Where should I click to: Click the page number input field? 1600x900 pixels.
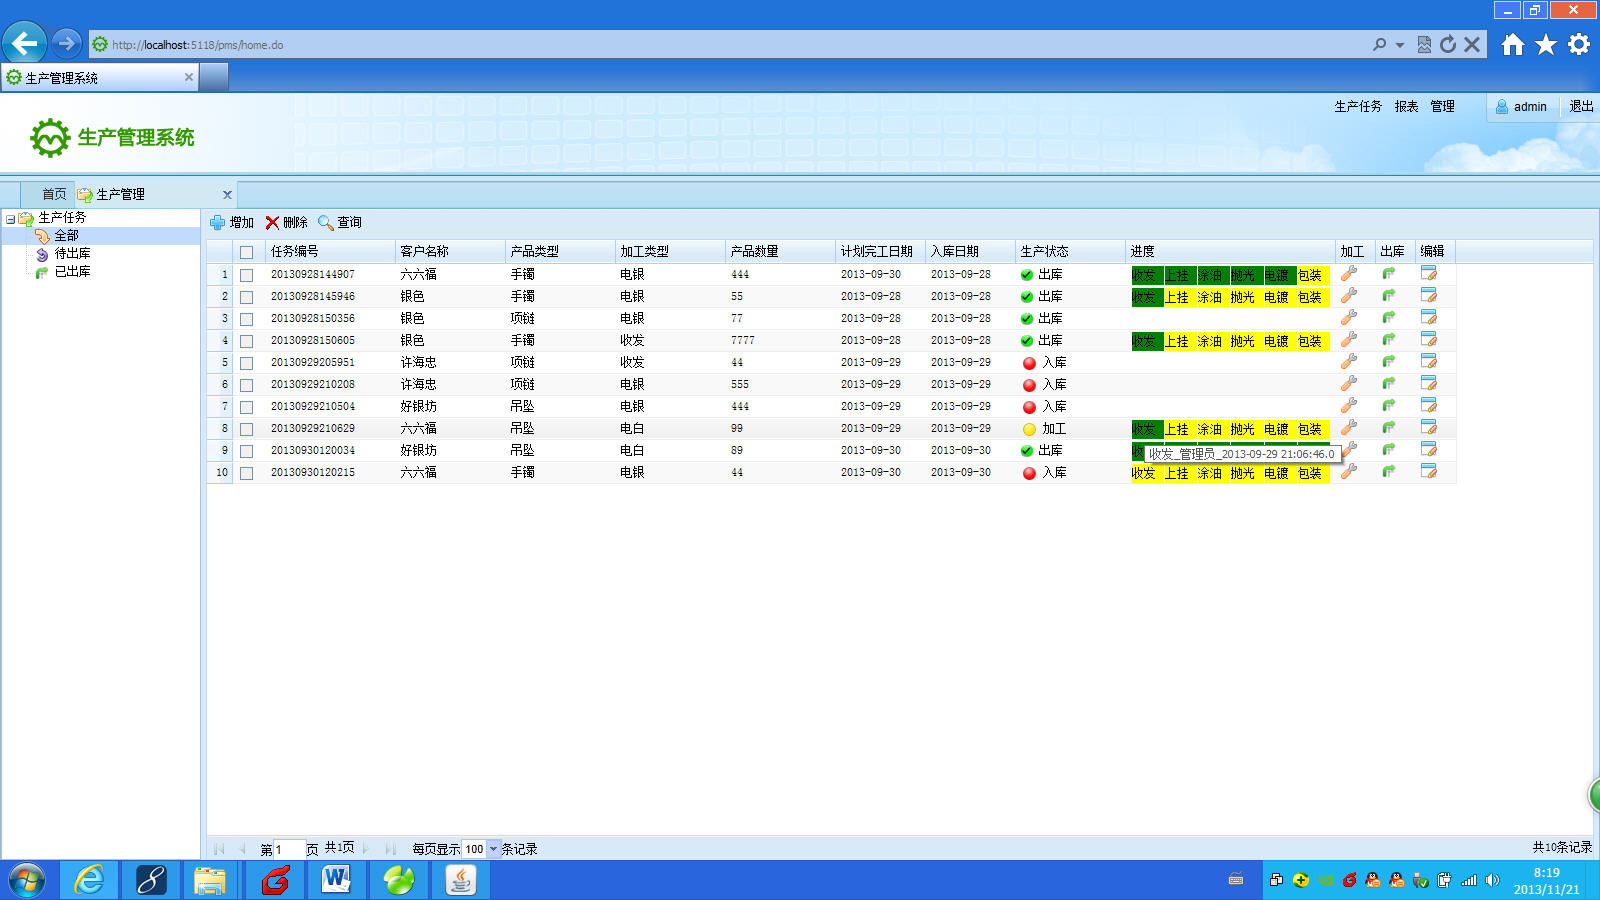click(x=288, y=849)
